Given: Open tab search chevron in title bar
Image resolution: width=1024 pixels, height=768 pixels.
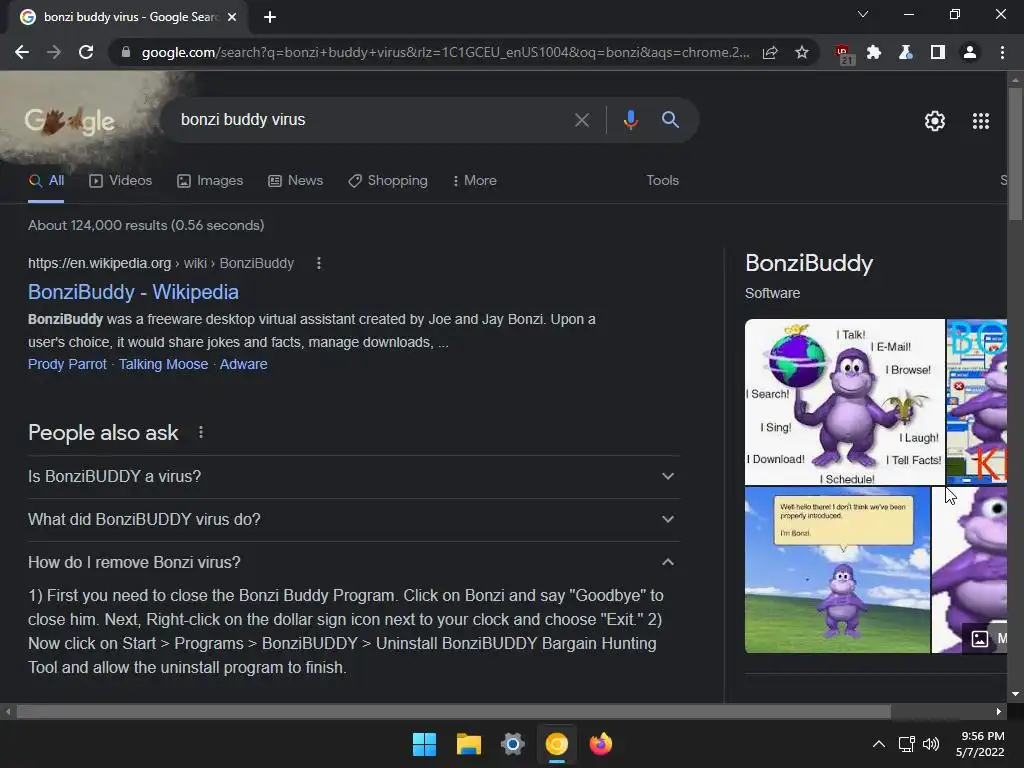Looking at the screenshot, I should pyautogui.click(x=863, y=14).
